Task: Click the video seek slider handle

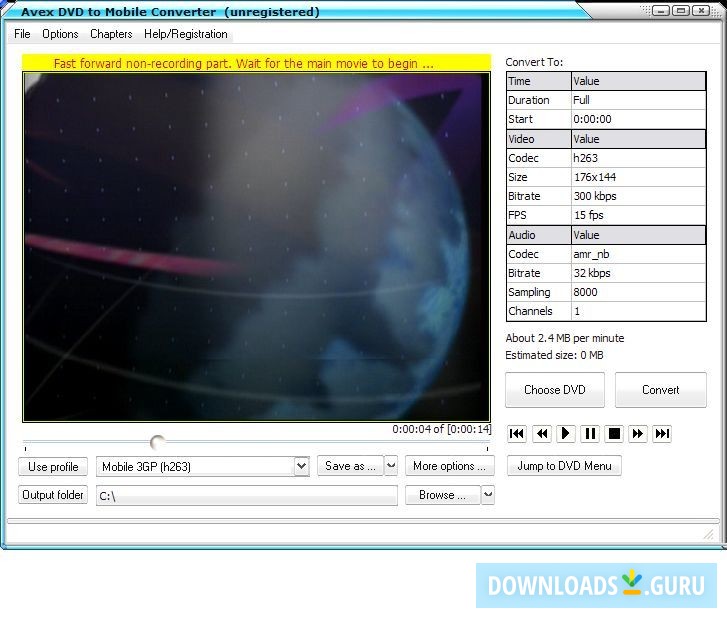Action: (x=157, y=442)
